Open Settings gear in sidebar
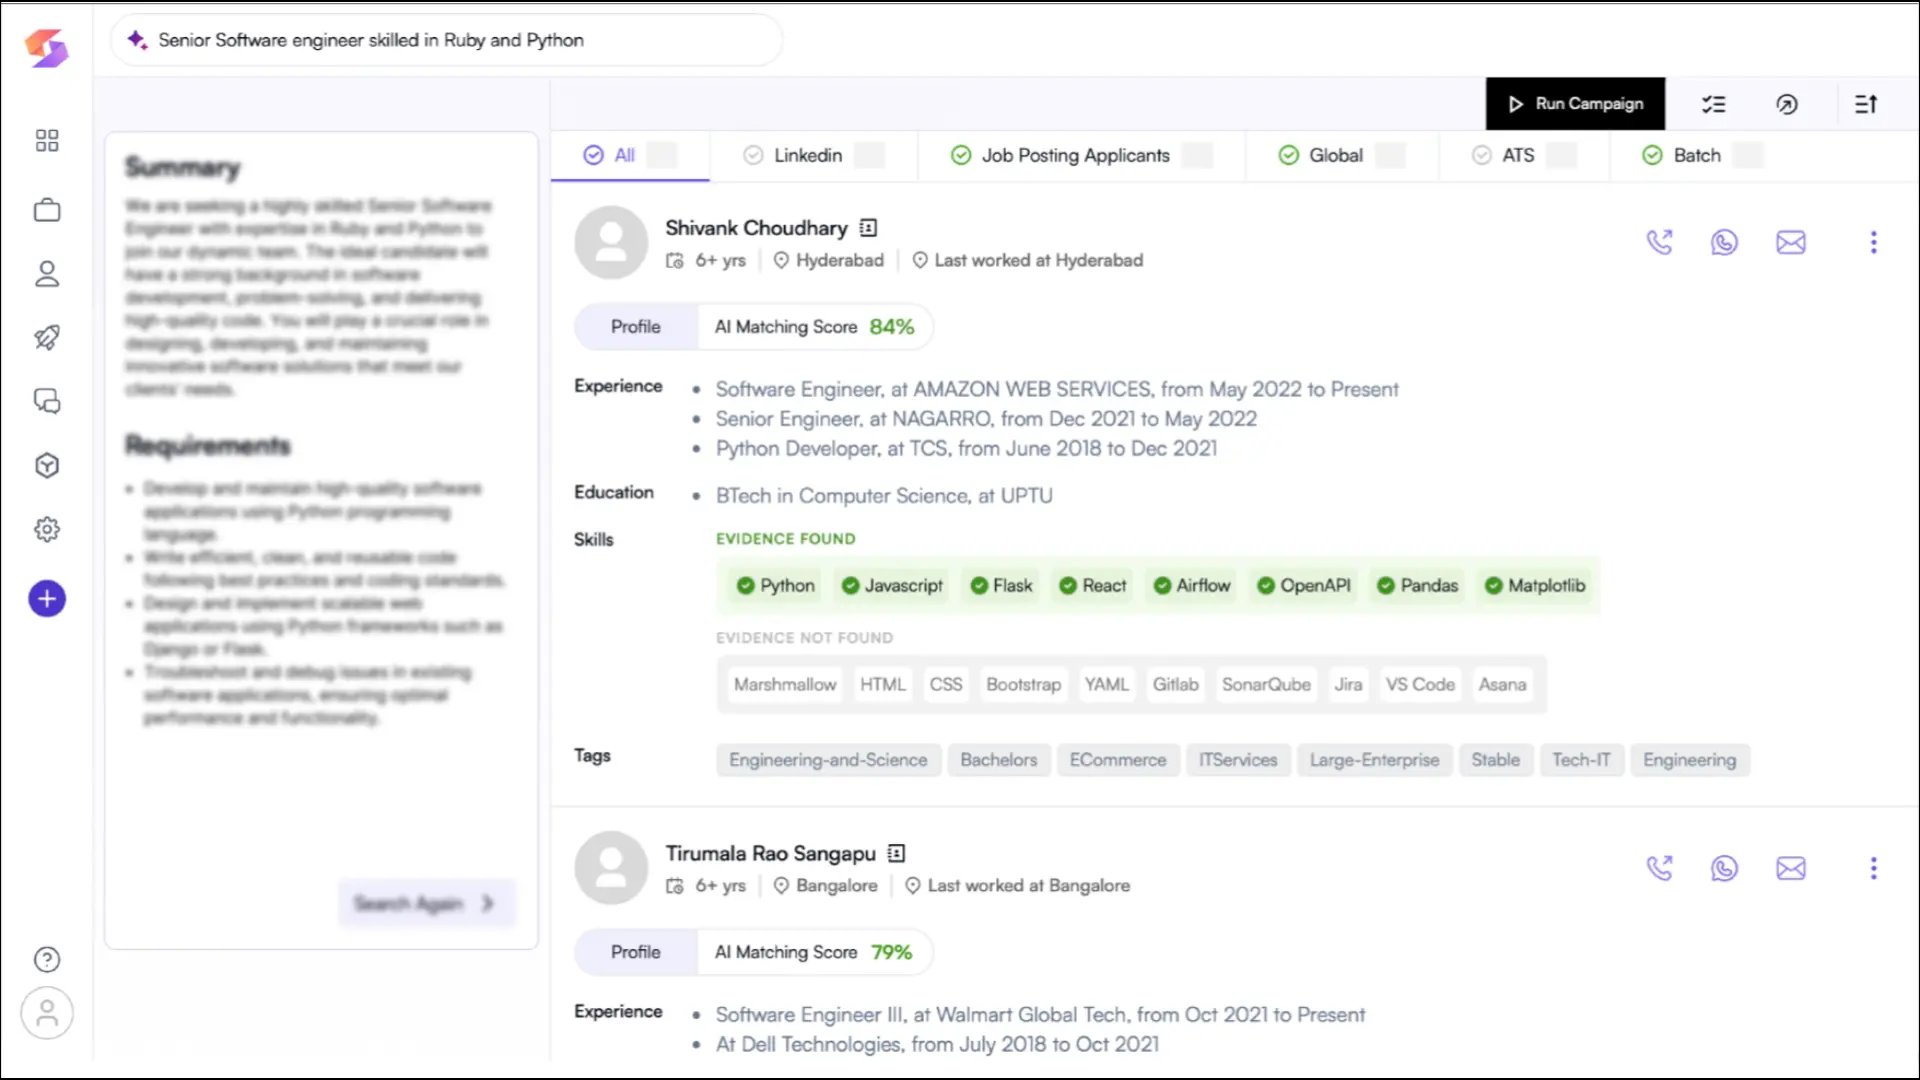Viewport: 1920px width, 1080px height. (46, 529)
